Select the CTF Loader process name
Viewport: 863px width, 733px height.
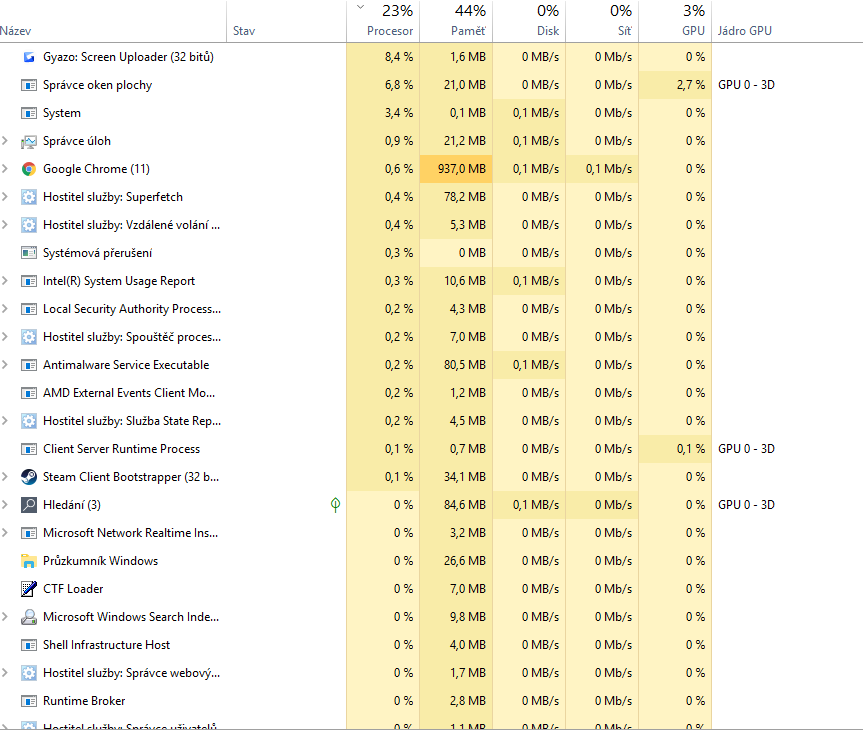pos(73,589)
